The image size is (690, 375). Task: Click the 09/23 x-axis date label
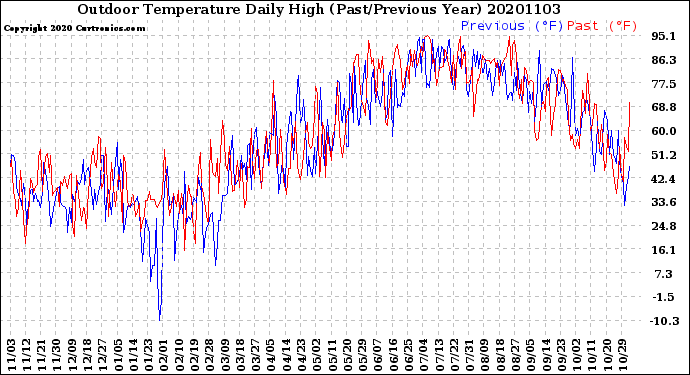point(560,355)
